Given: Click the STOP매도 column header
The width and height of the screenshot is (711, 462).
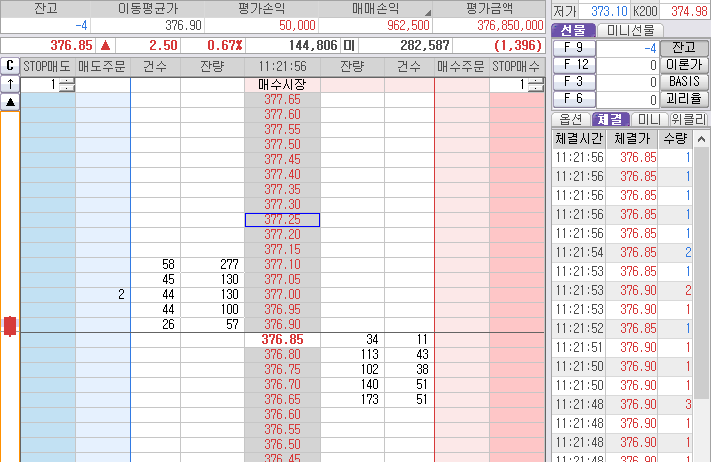Looking at the screenshot, I should (x=47, y=67).
